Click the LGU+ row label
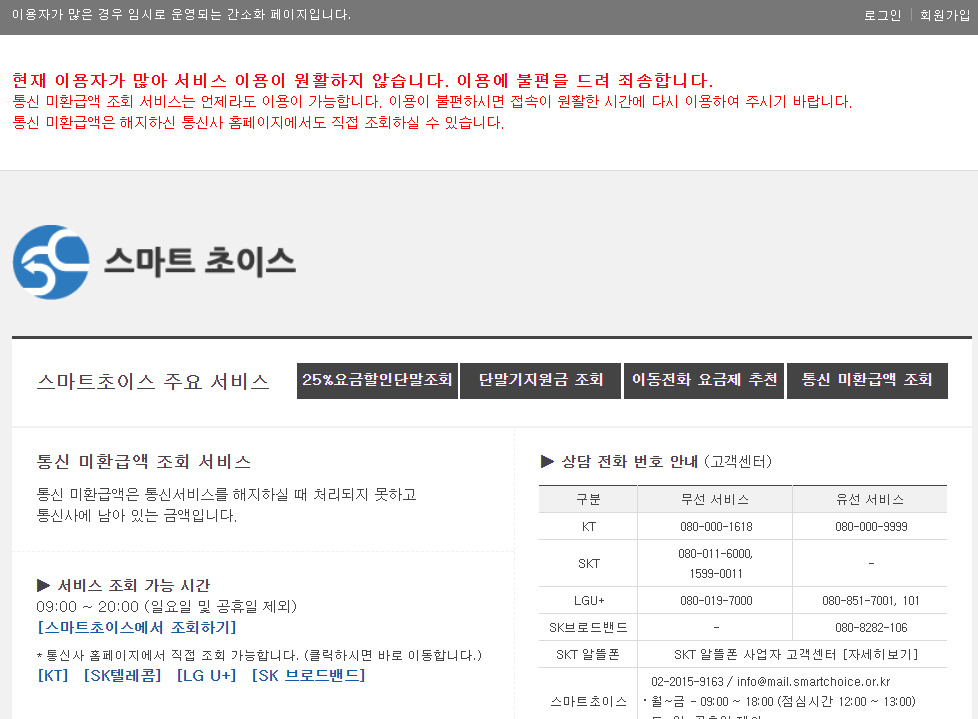This screenshot has height=719, width=978. click(589, 601)
